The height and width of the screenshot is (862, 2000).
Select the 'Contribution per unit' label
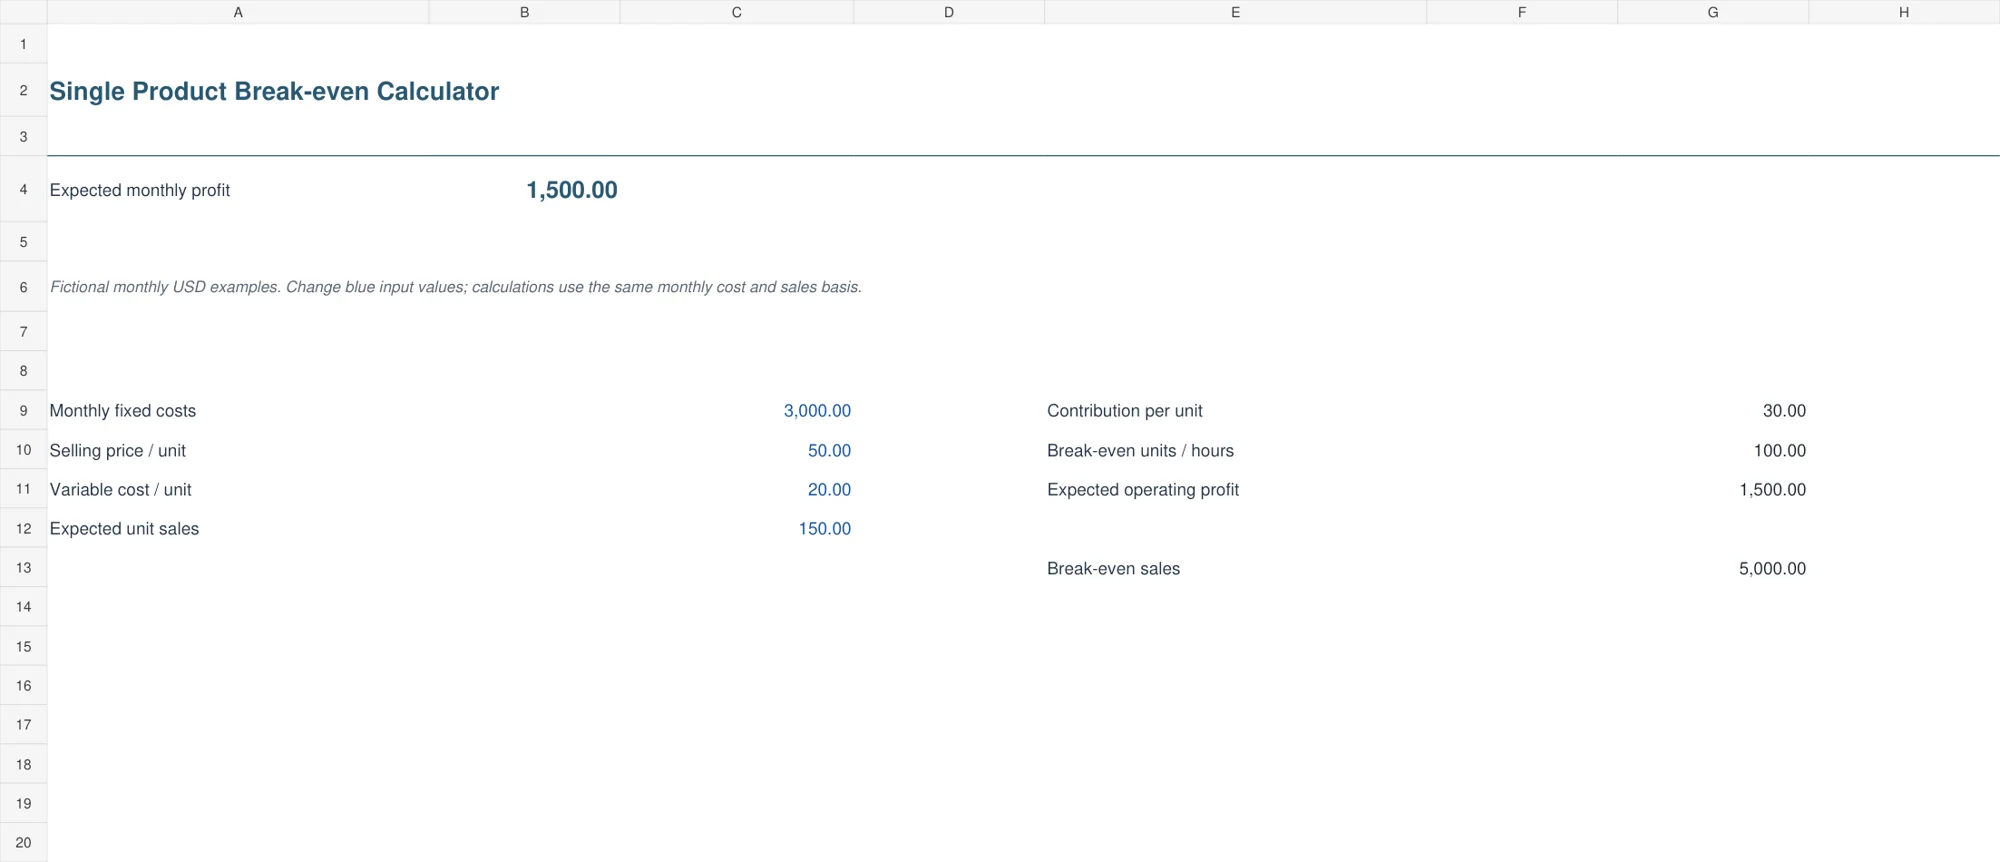(x=1125, y=411)
